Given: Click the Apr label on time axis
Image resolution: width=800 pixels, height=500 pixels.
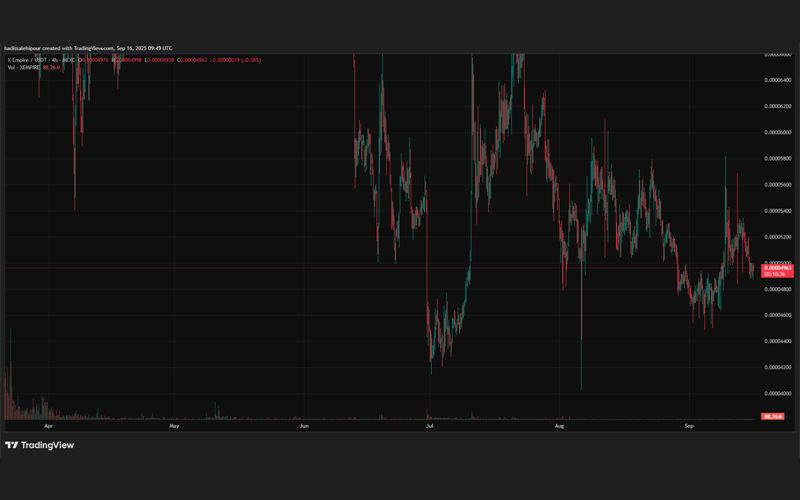Looking at the screenshot, I should coord(48,426).
